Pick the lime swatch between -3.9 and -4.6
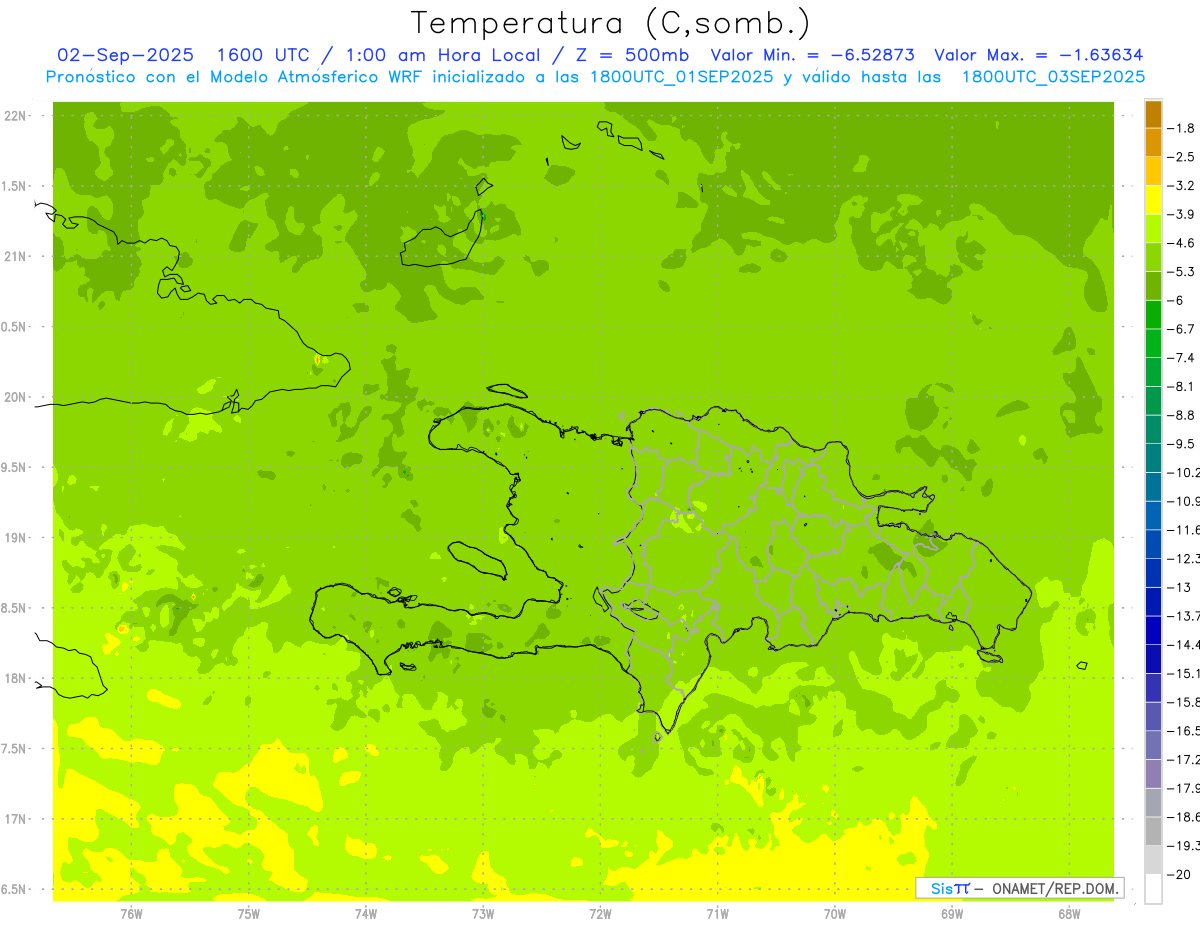The image size is (1200, 927). click(x=1153, y=229)
